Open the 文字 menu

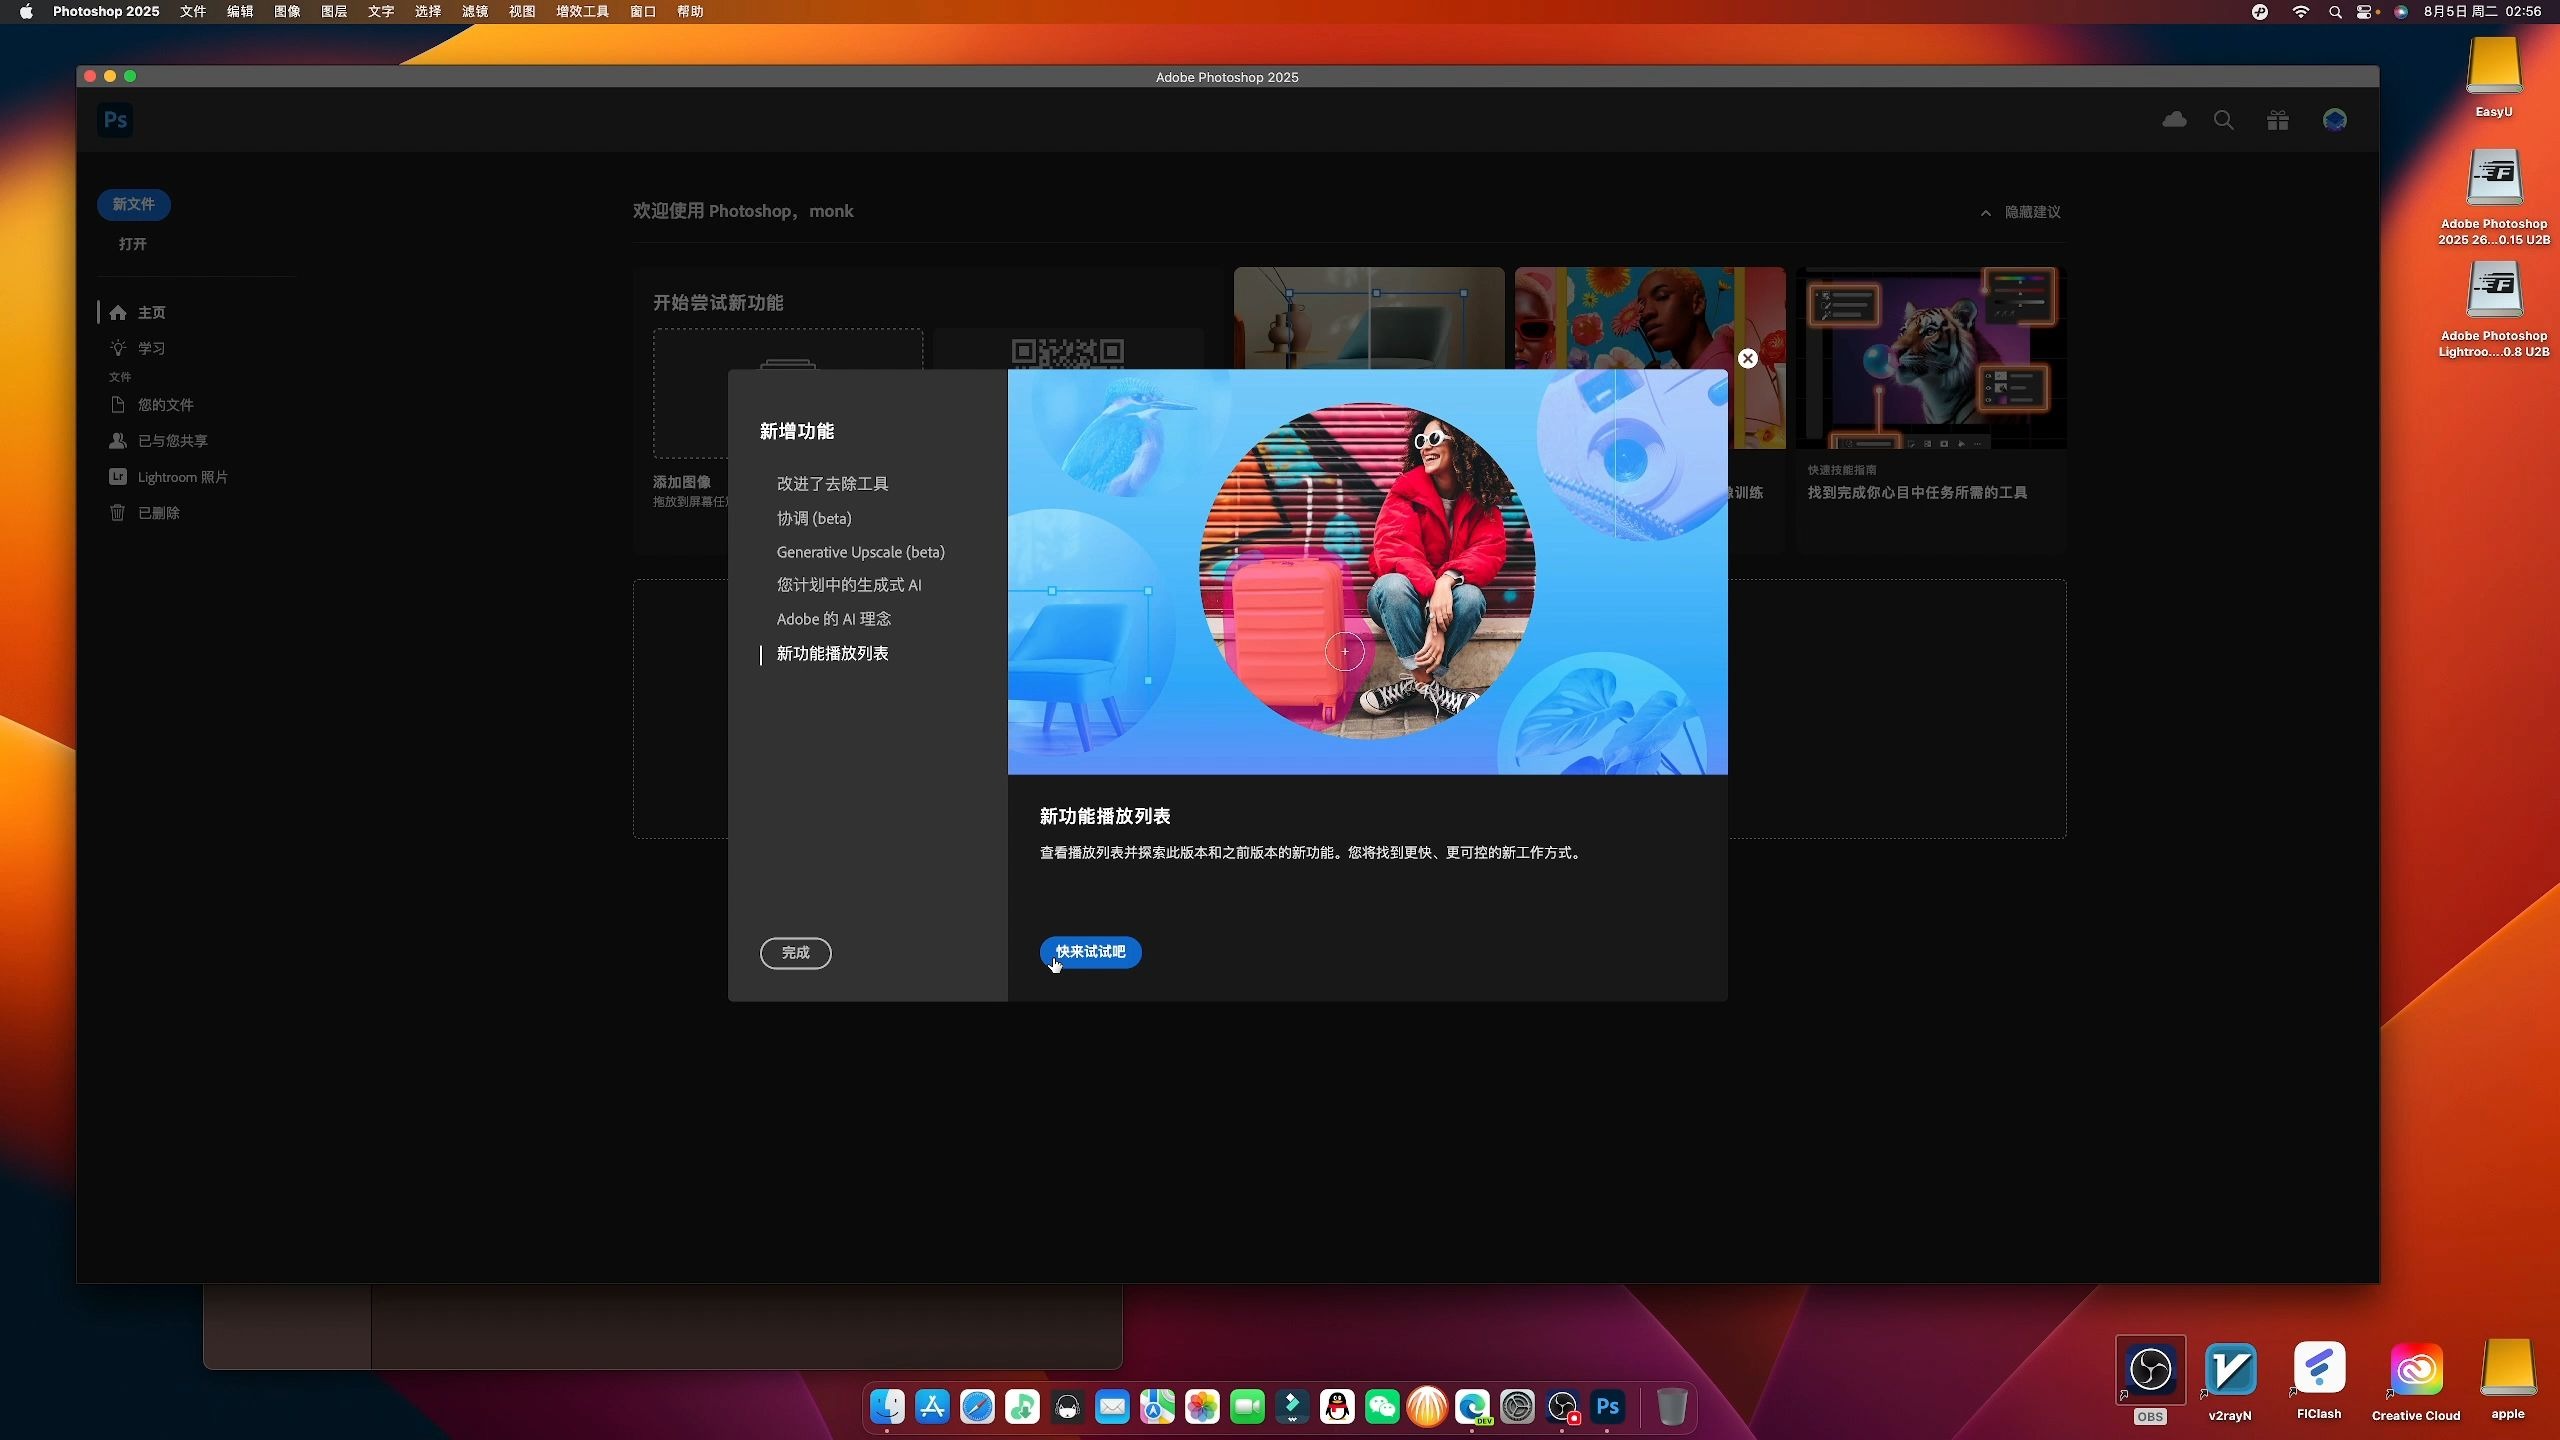381,12
